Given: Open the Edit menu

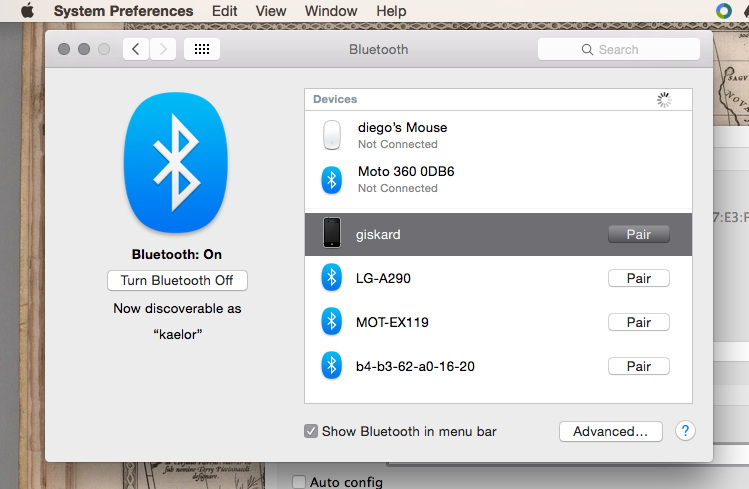Looking at the screenshot, I should click(x=225, y=11).
